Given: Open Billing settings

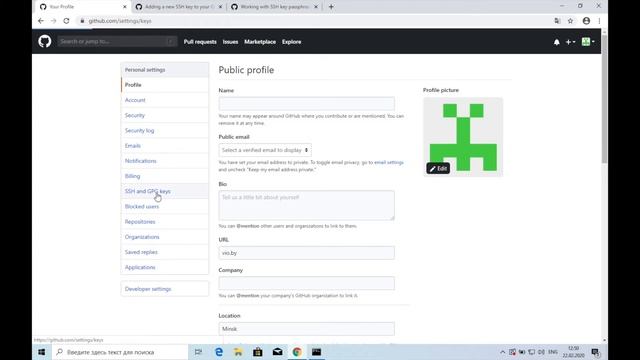Looking at the screenshot, I should coord(165,176).
